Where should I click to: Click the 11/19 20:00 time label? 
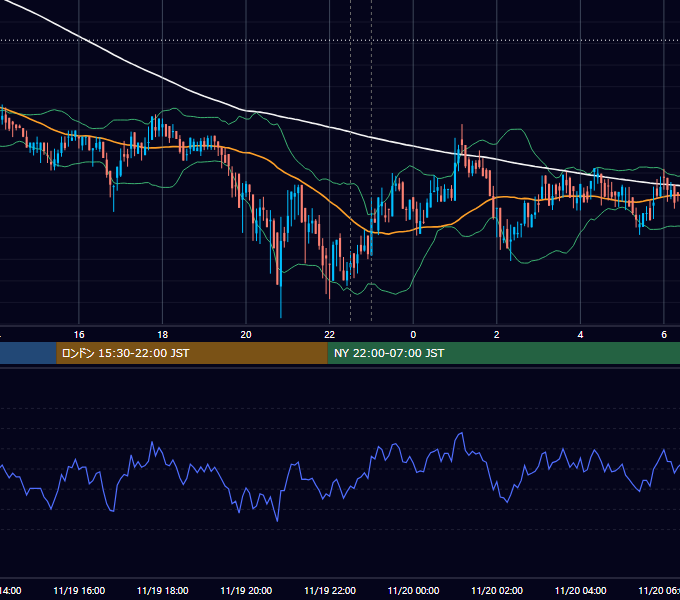pyautogui.click(x=246, y=590)
